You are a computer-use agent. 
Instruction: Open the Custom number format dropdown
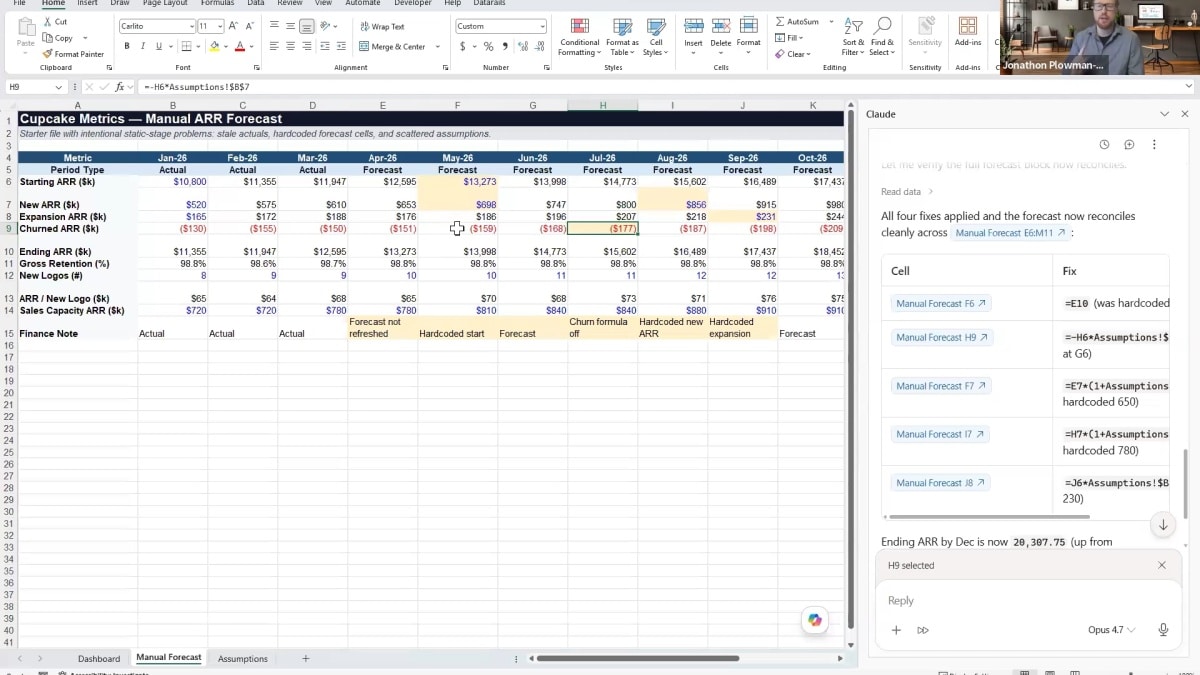(542, 26)
